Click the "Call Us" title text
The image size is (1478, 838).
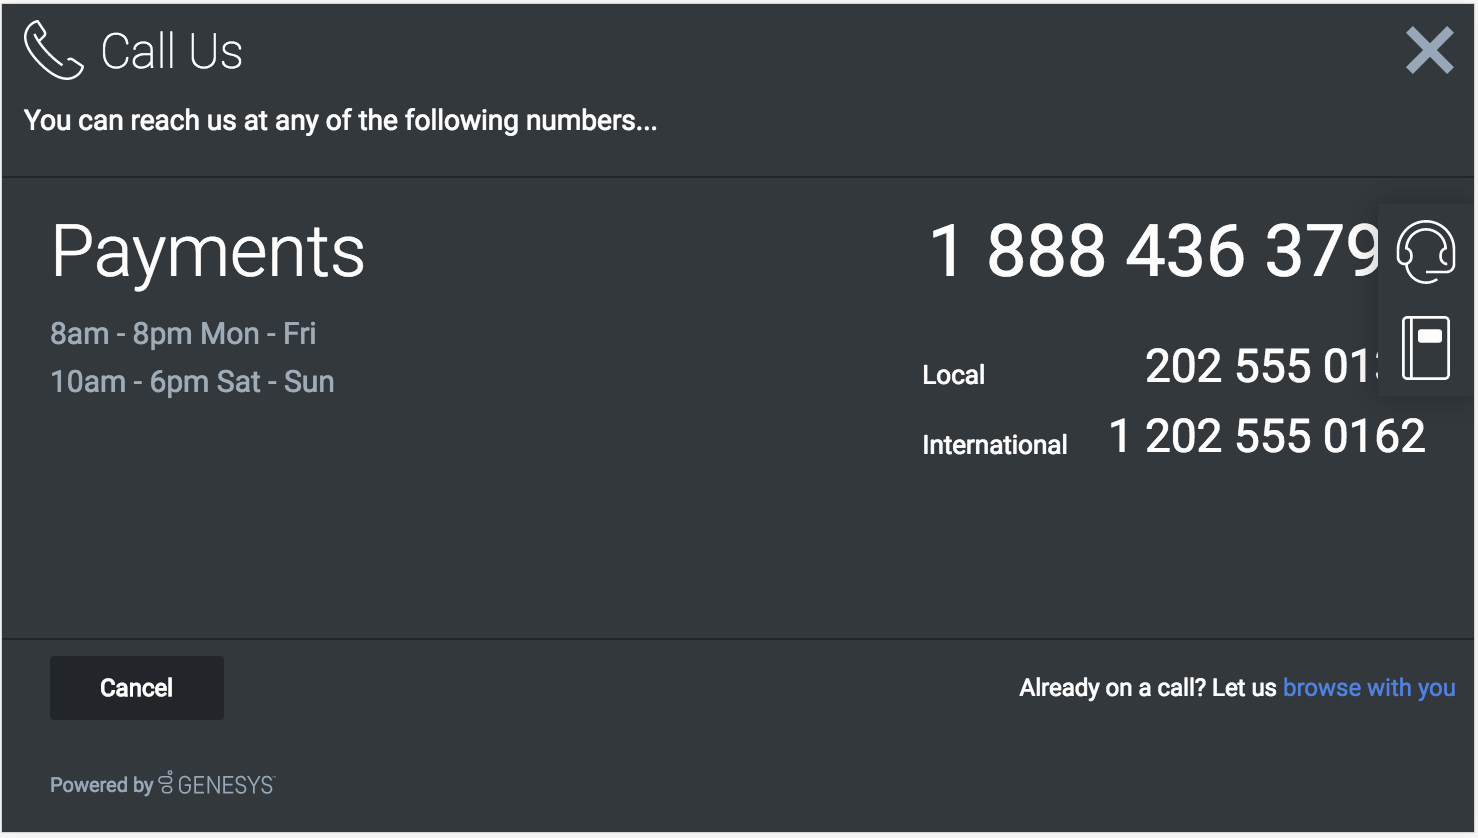point(171,52)
